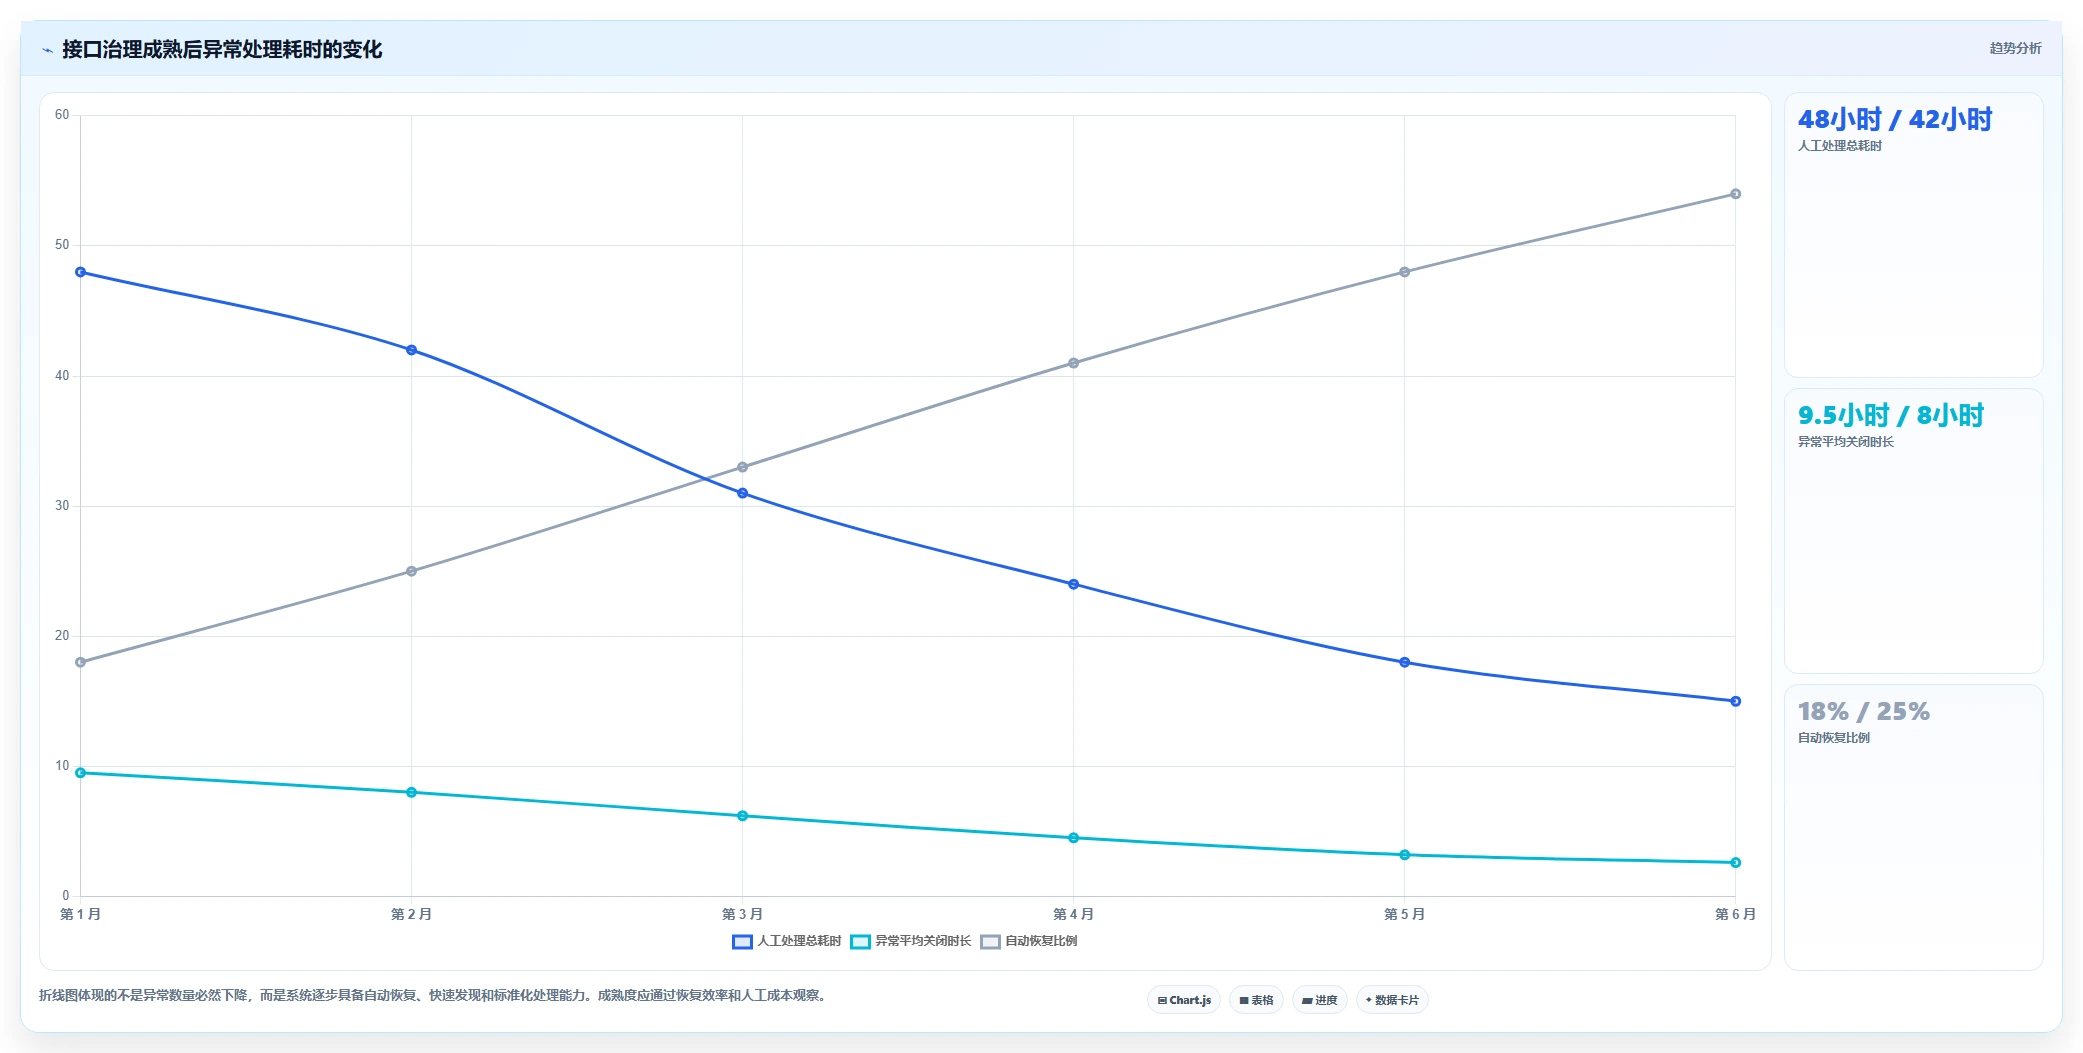Click the 异常平均关闭时长 legend label

click(923, 941)
